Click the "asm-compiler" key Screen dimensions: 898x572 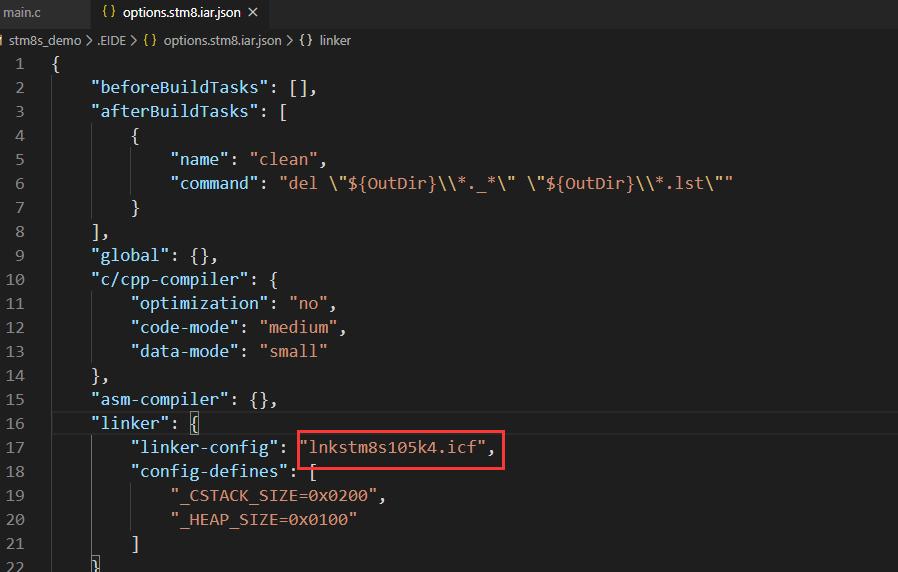(x=160, y=399)
